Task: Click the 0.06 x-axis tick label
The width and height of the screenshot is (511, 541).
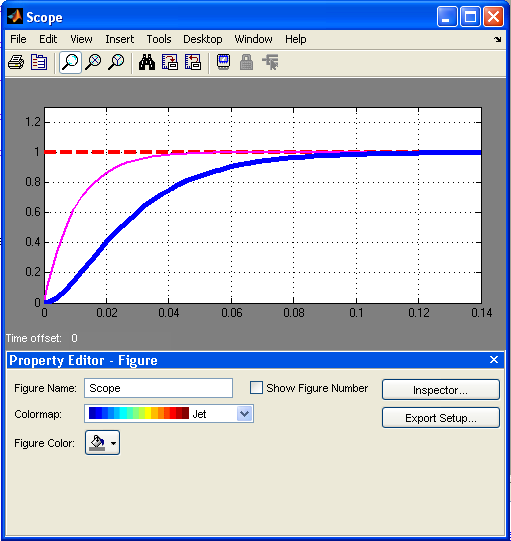Action: point(231,313)
